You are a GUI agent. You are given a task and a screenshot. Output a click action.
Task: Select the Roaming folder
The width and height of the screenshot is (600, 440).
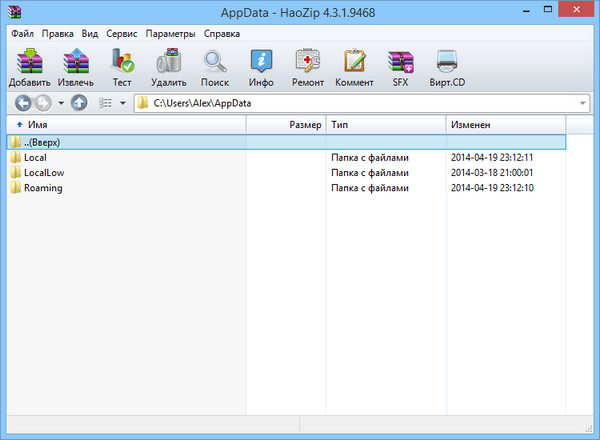pos(43,188)
